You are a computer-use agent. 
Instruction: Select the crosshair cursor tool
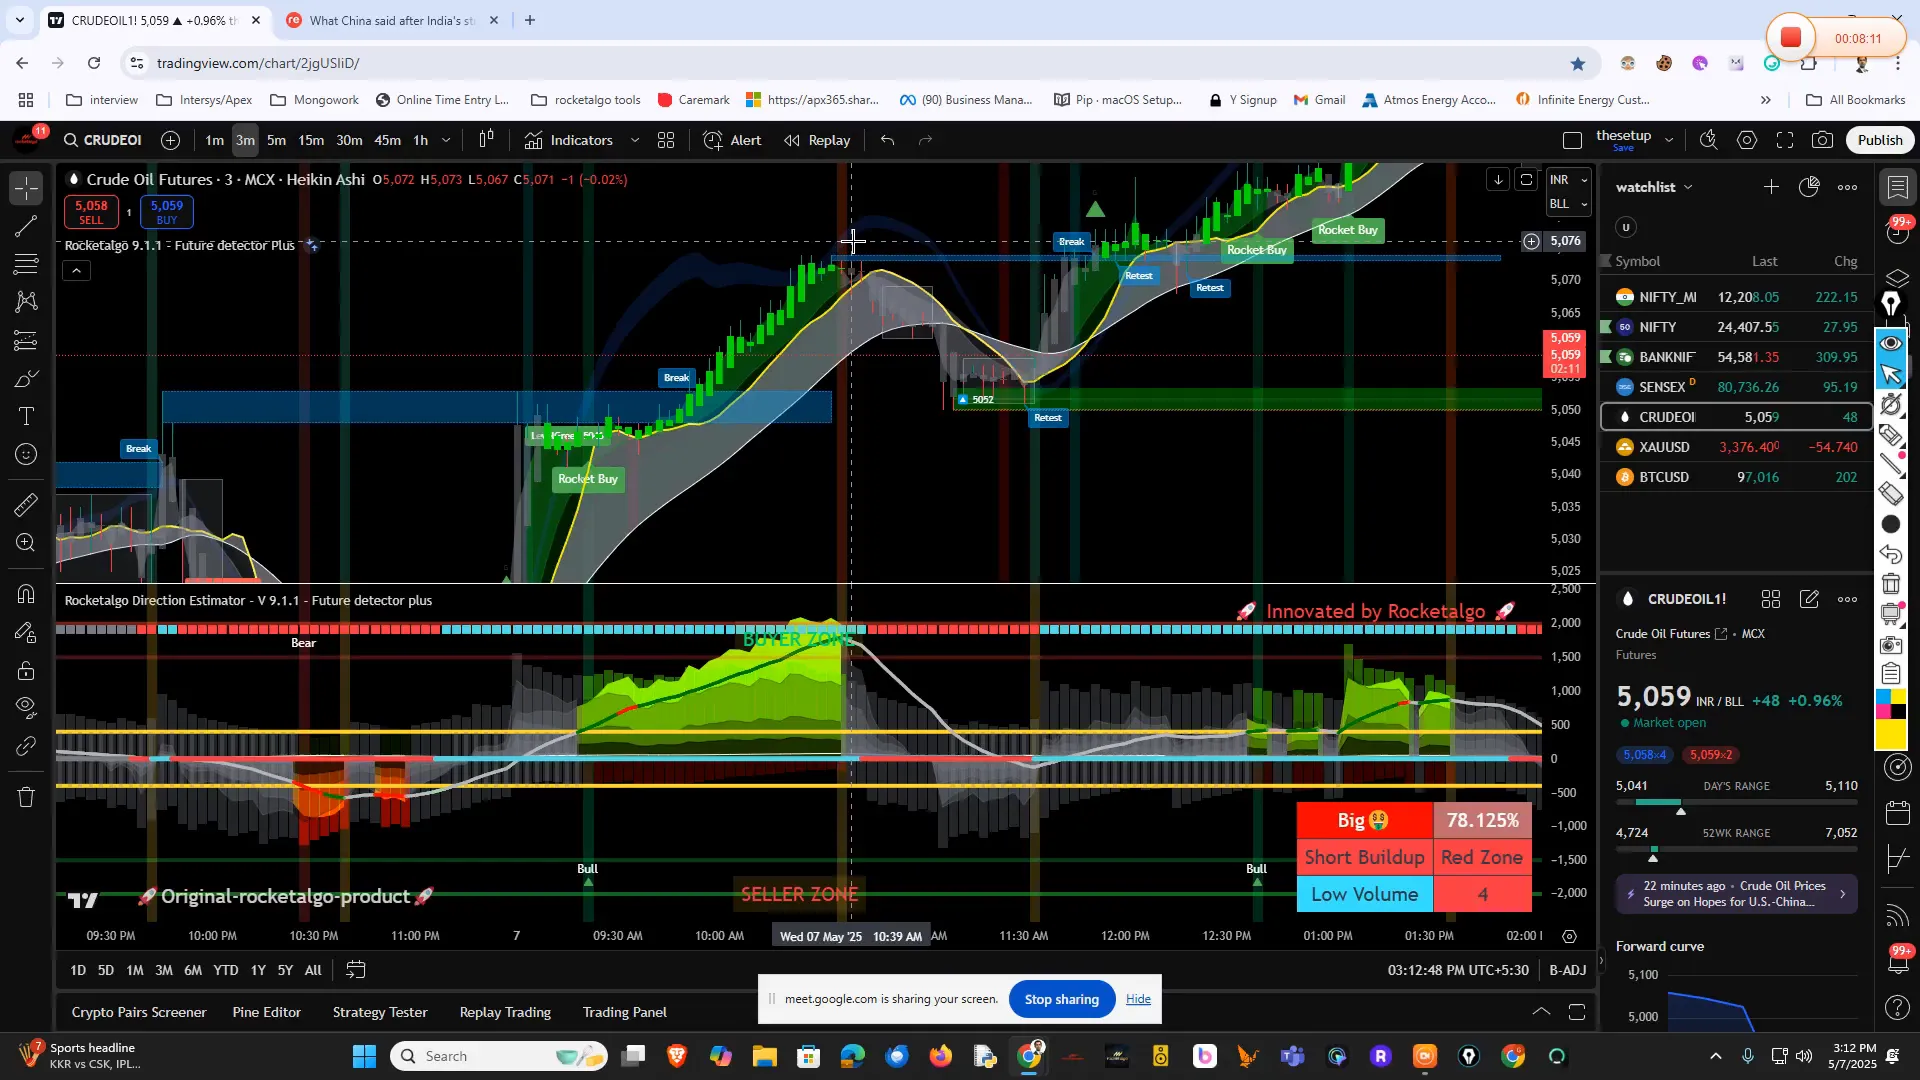pos(27,188)
